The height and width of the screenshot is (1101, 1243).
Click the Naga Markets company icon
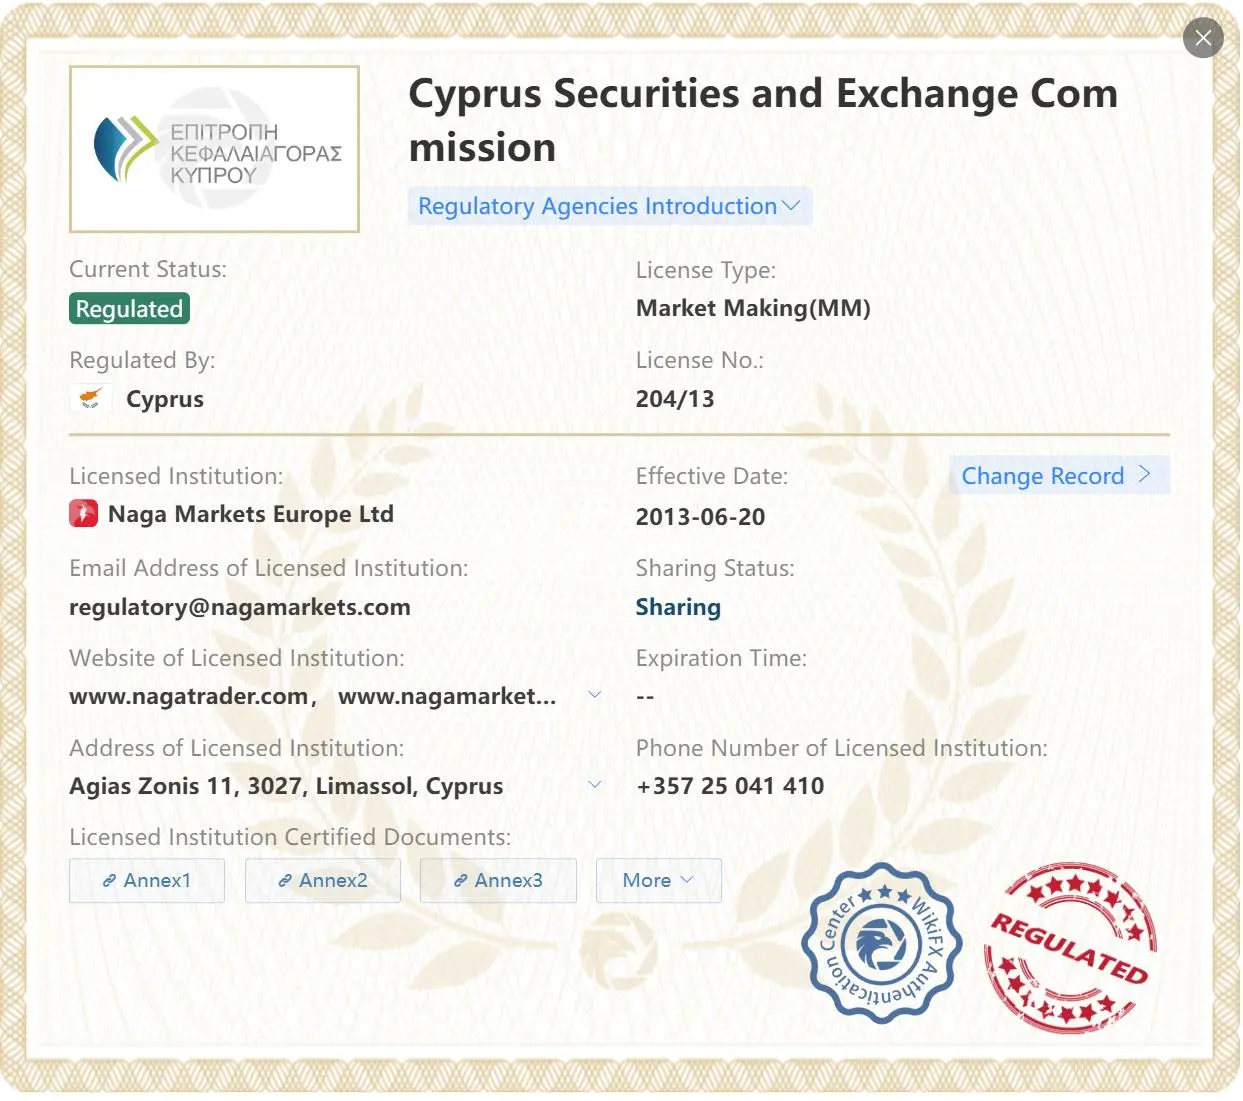click(x=83, y=514)
